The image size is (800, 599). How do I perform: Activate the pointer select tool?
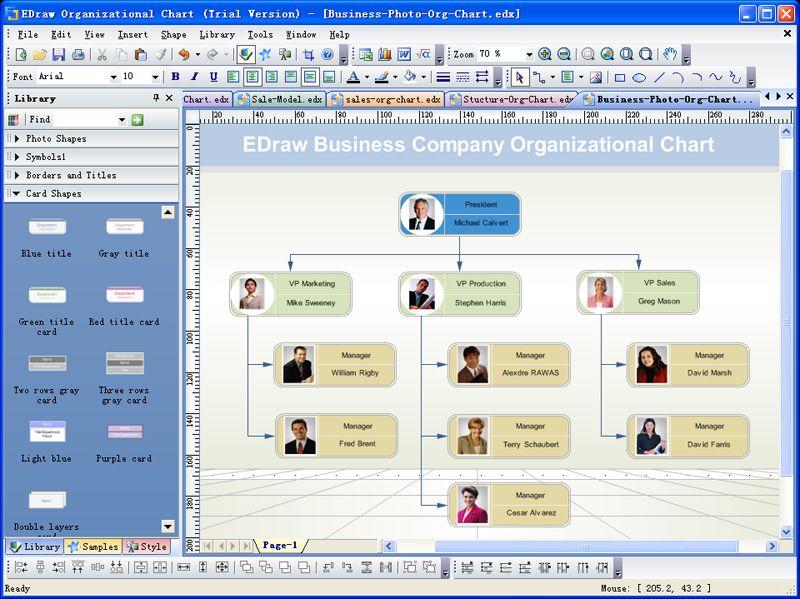pyautogui.click(x=519, y=78)
